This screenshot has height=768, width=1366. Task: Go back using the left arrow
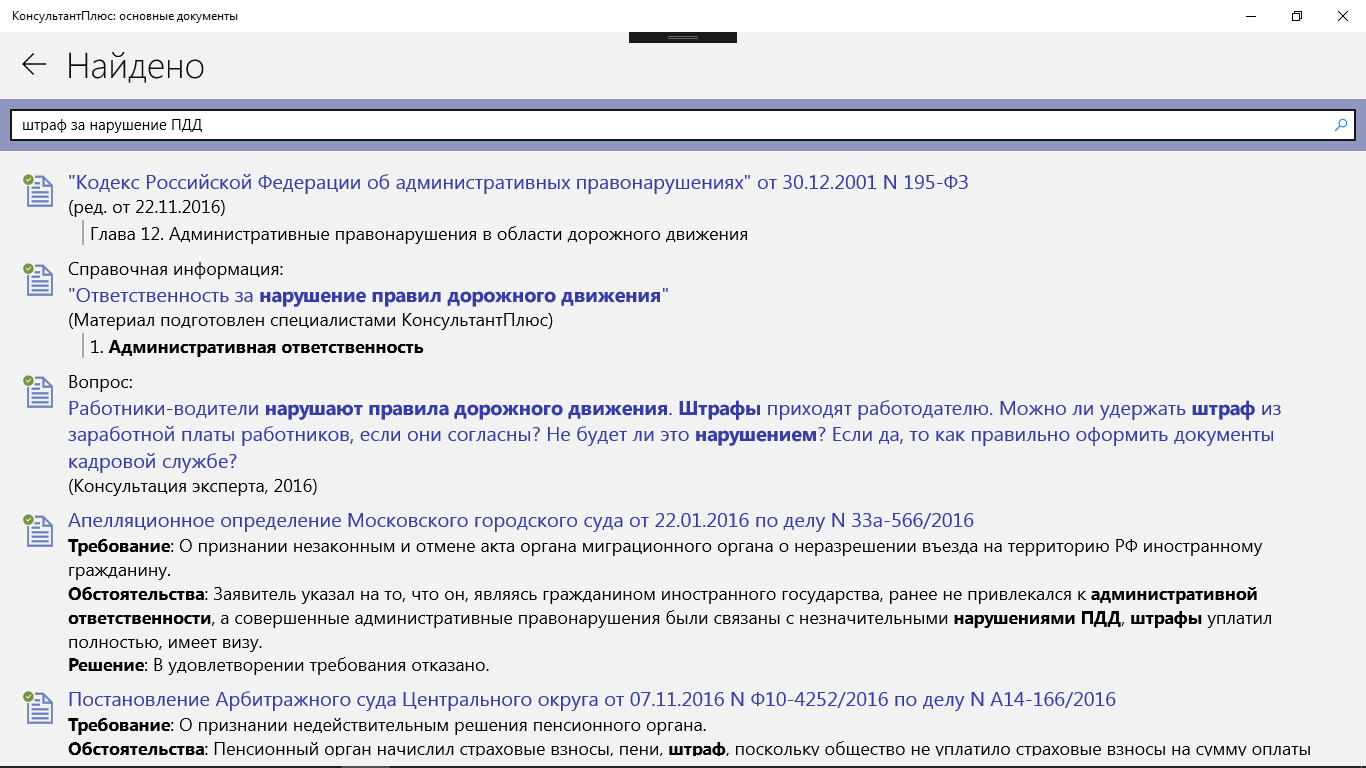click(34, 65)
